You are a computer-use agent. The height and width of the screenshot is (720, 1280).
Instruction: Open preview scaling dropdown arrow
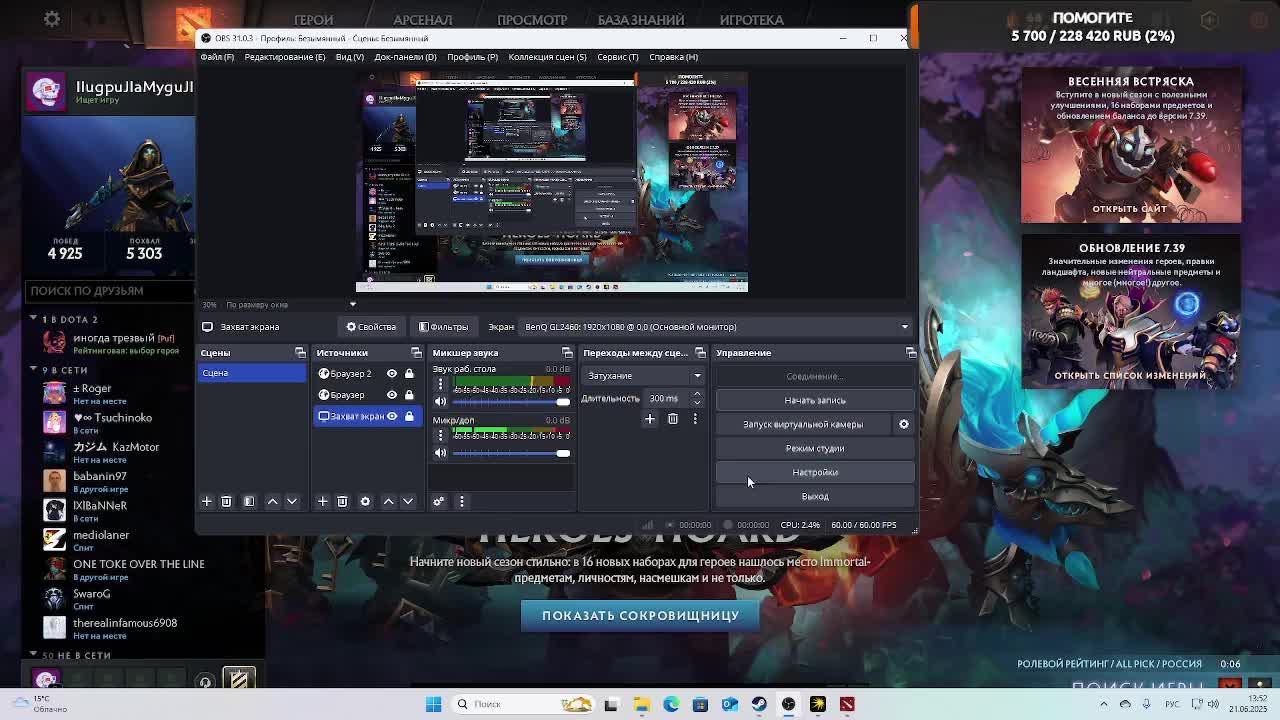click(352, 305)
